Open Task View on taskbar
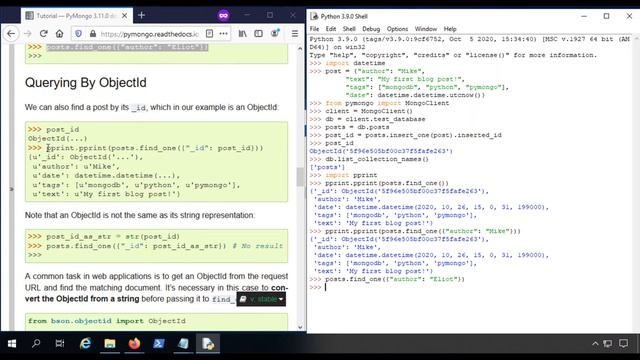This screenshot has height=360, width=640. coord(60,344)
